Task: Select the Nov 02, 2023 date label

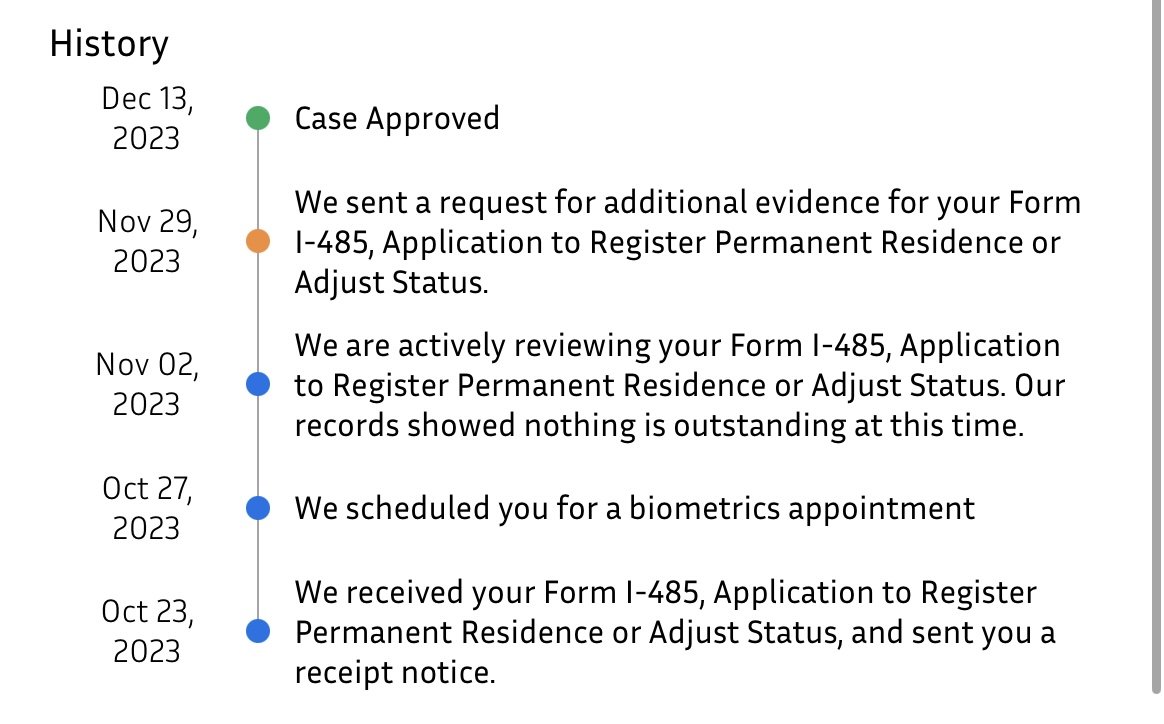Action: [146, 384]
